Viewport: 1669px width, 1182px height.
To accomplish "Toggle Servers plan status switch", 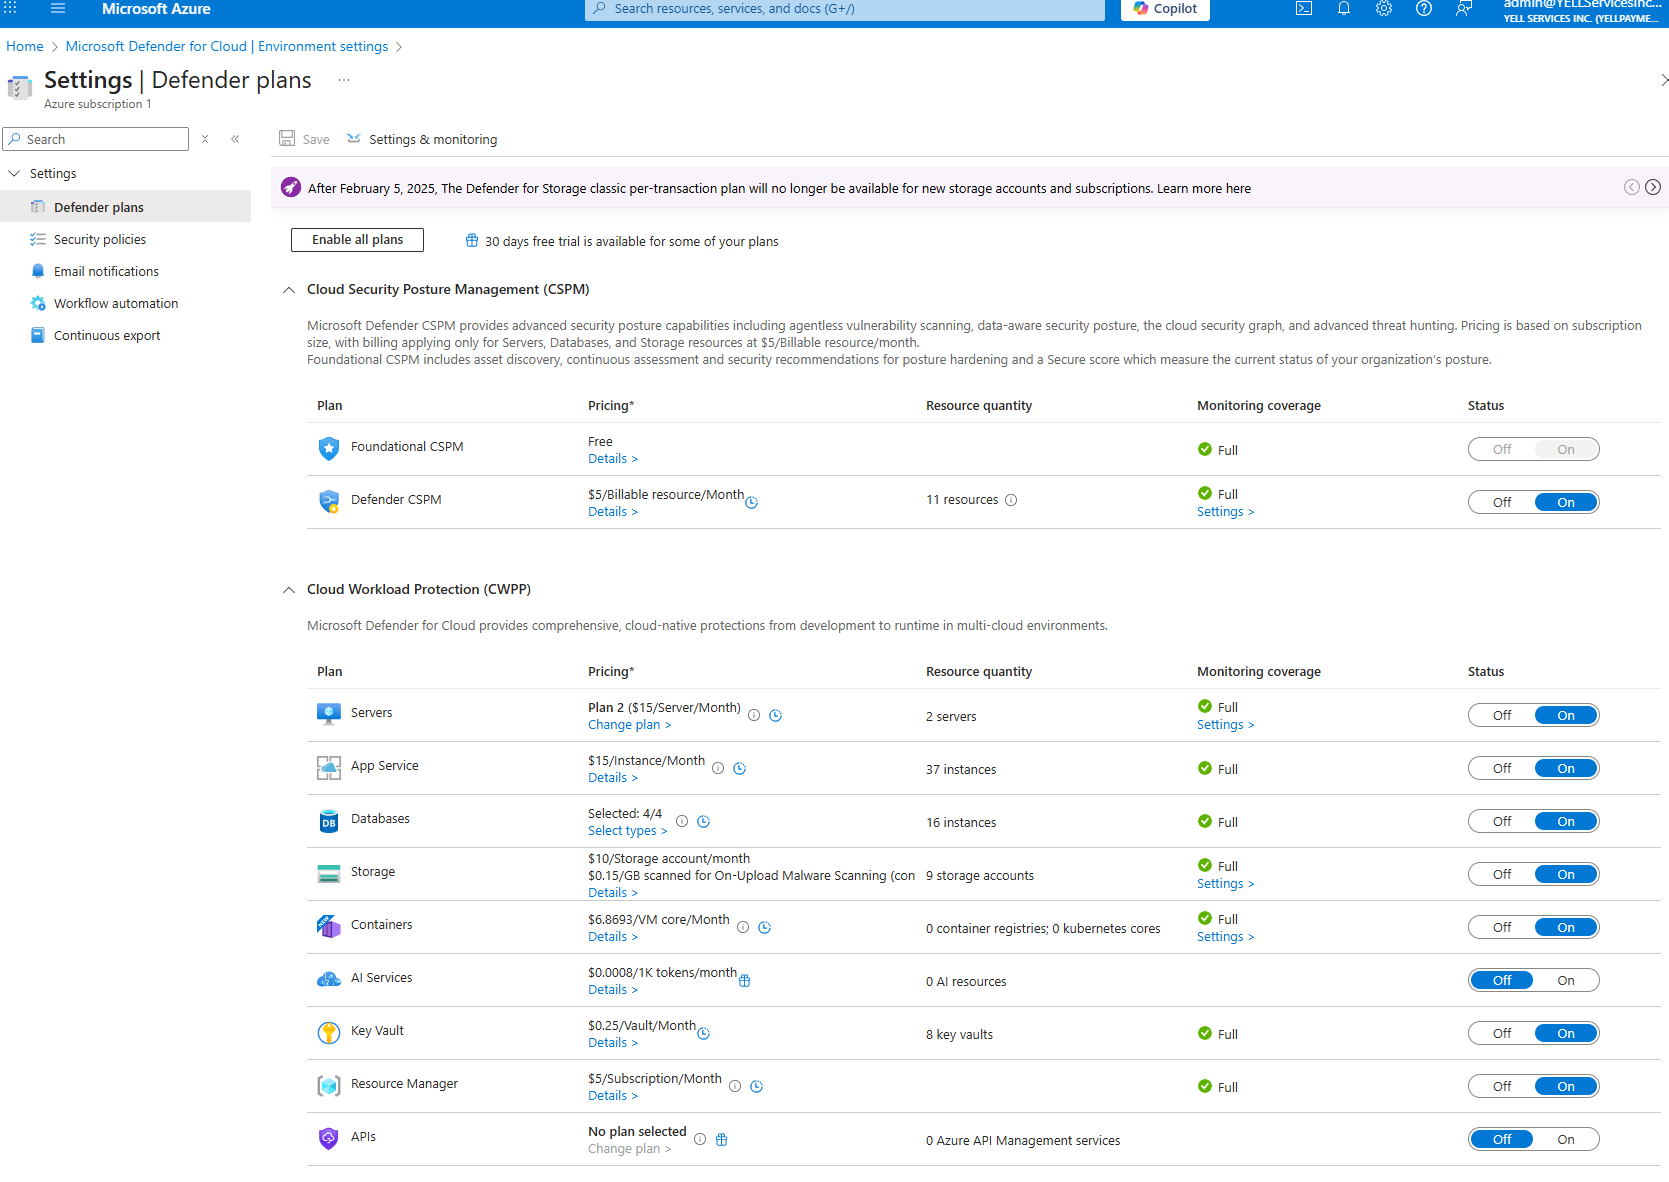I will pos(1533,715).
